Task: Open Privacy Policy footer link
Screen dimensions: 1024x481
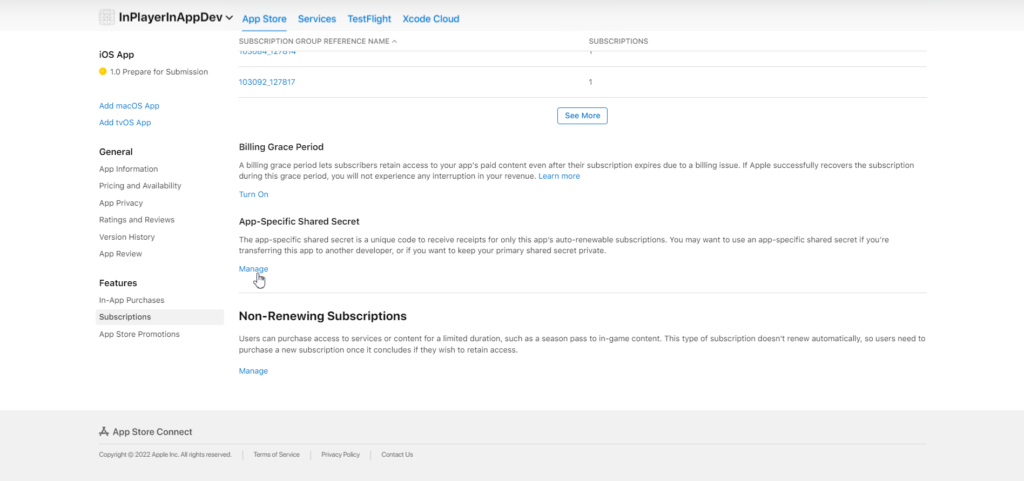Action: [x=340, y=455]
